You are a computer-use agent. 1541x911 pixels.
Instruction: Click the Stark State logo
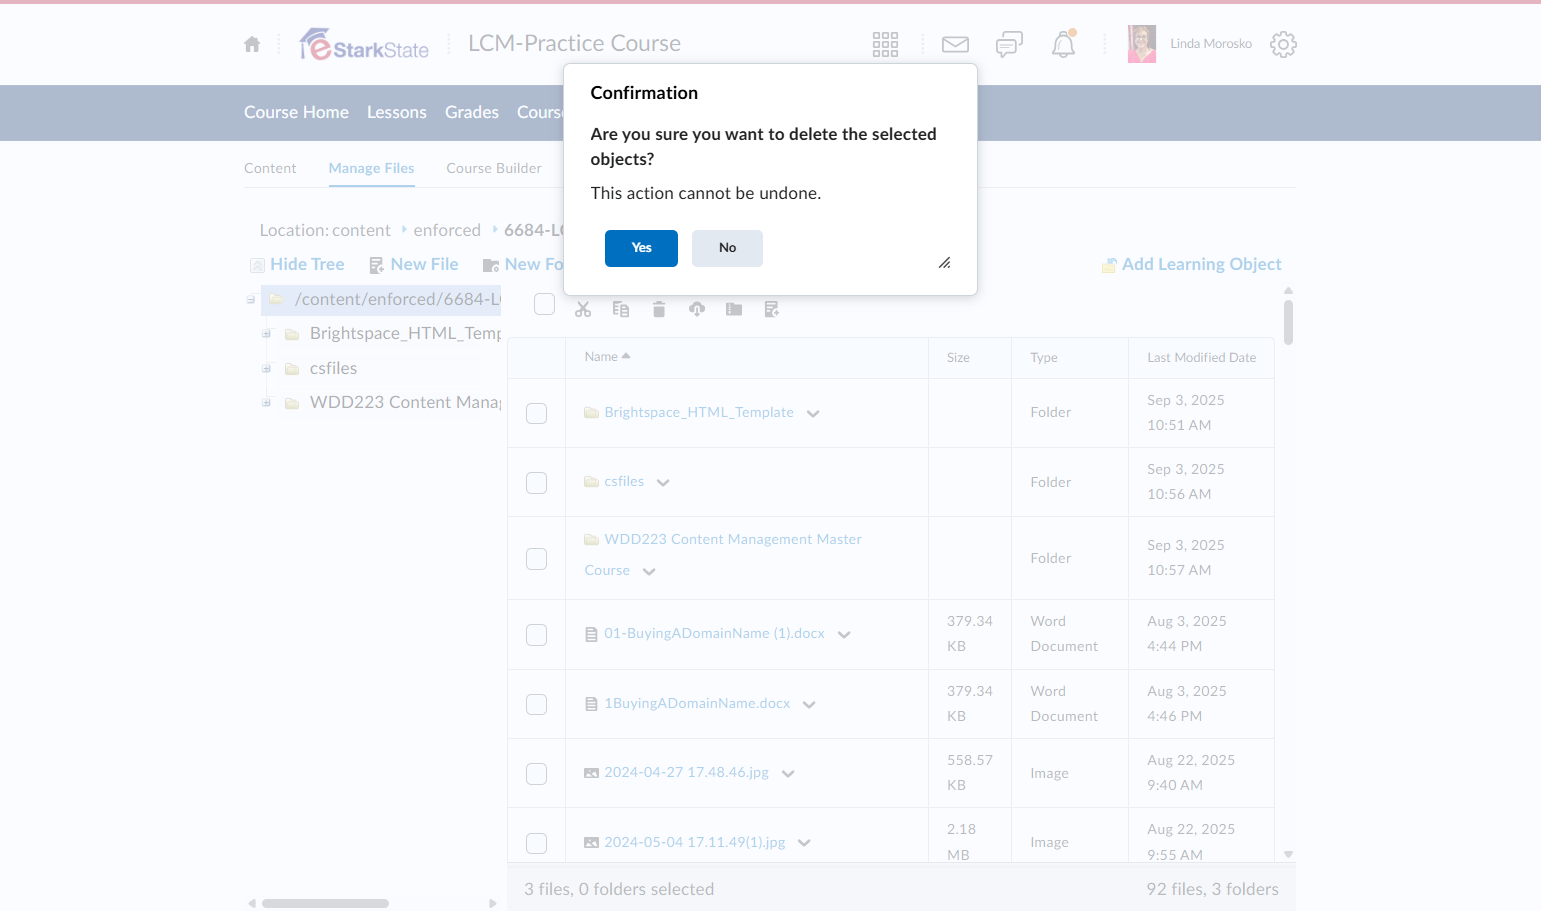click(x=364, y=44)
